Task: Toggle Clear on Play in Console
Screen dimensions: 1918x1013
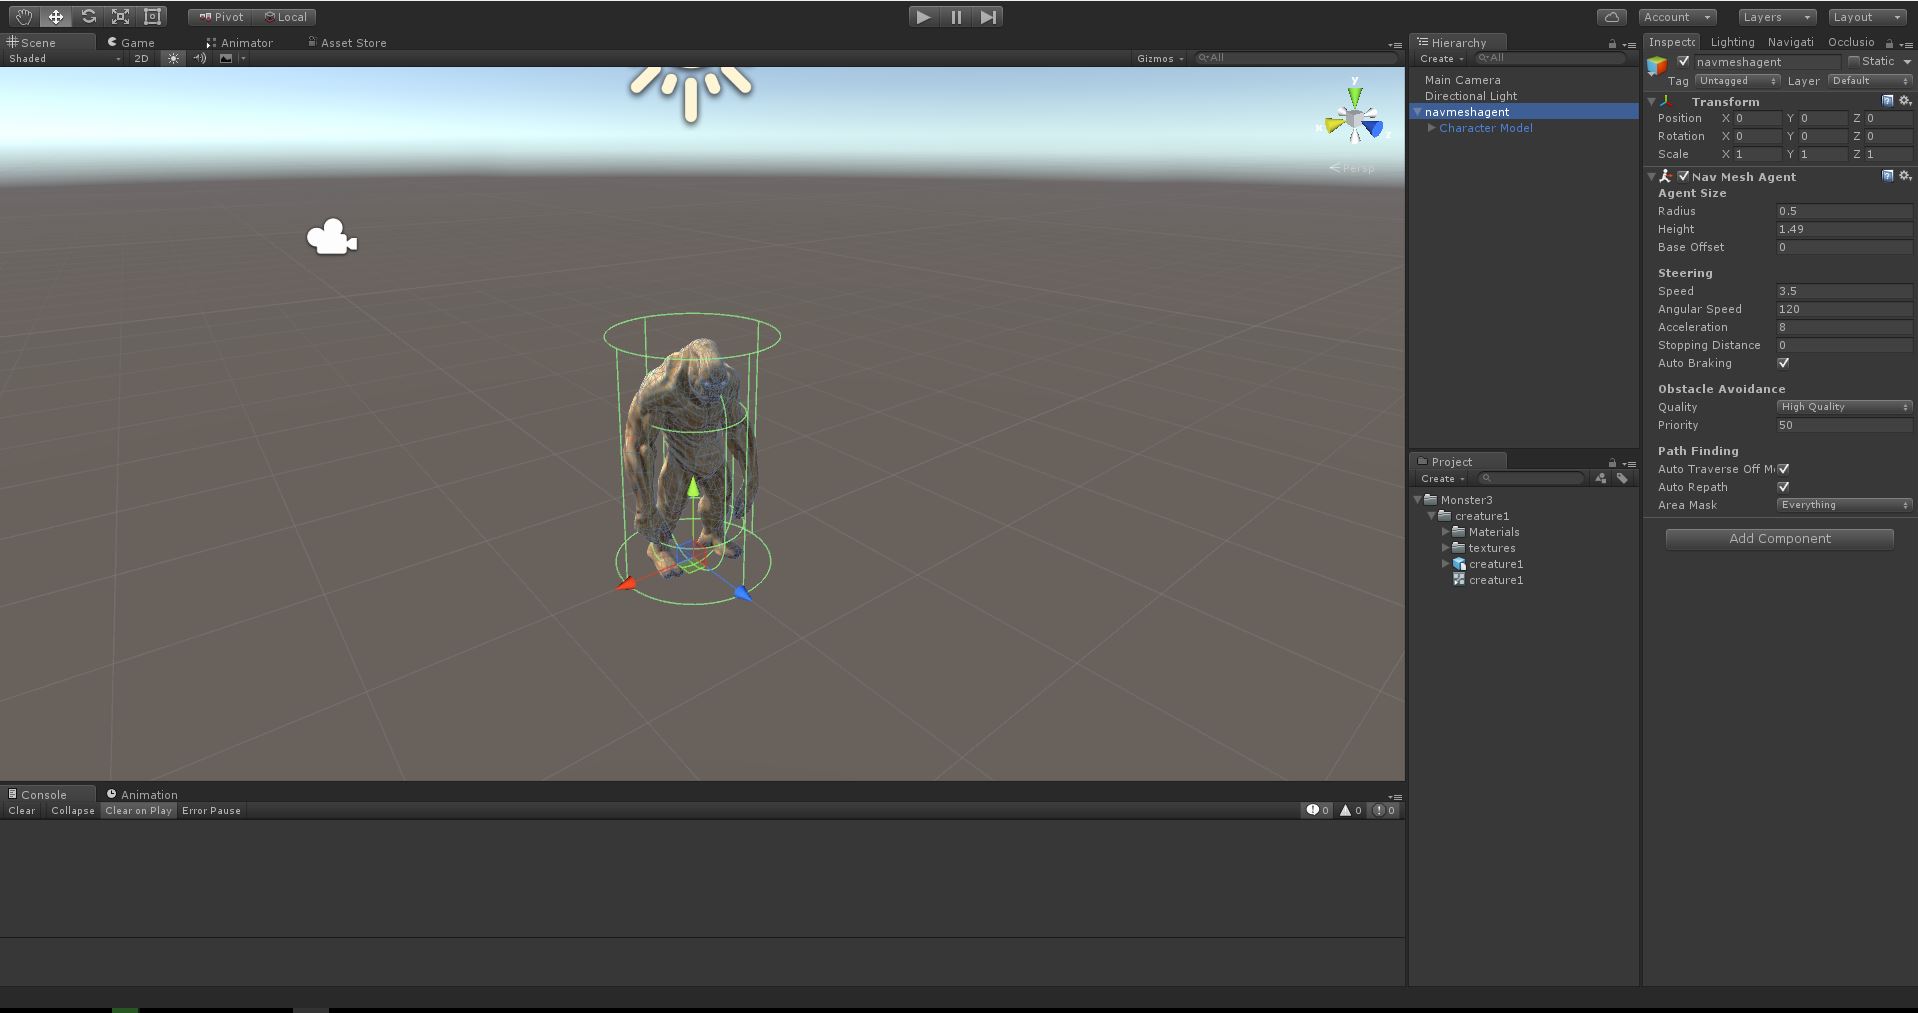Action: (x=138, y=810)
